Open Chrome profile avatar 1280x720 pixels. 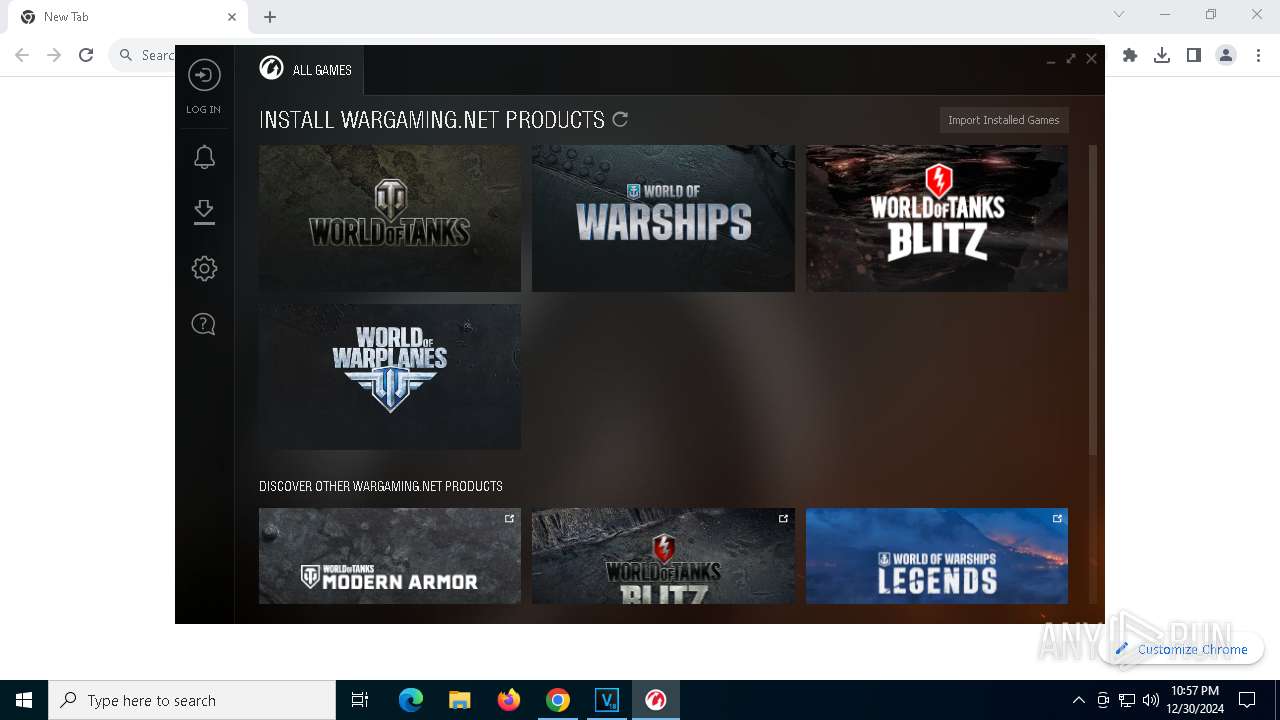1226,55
